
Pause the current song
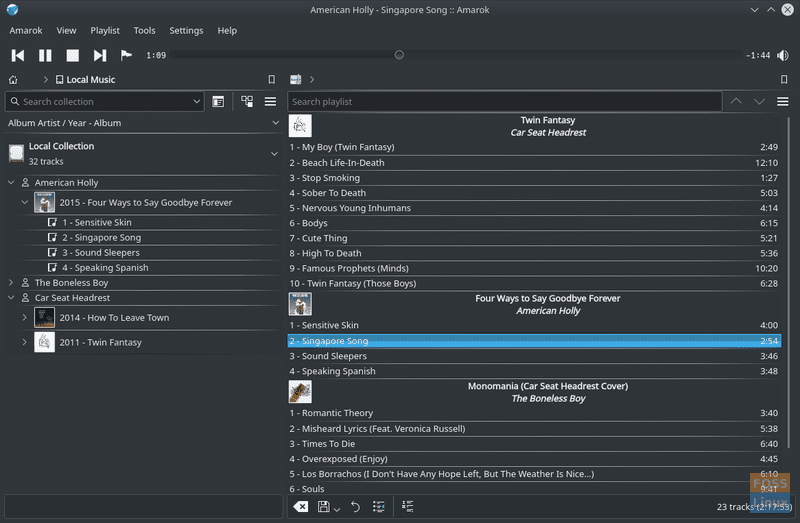(x=45, y=55)
